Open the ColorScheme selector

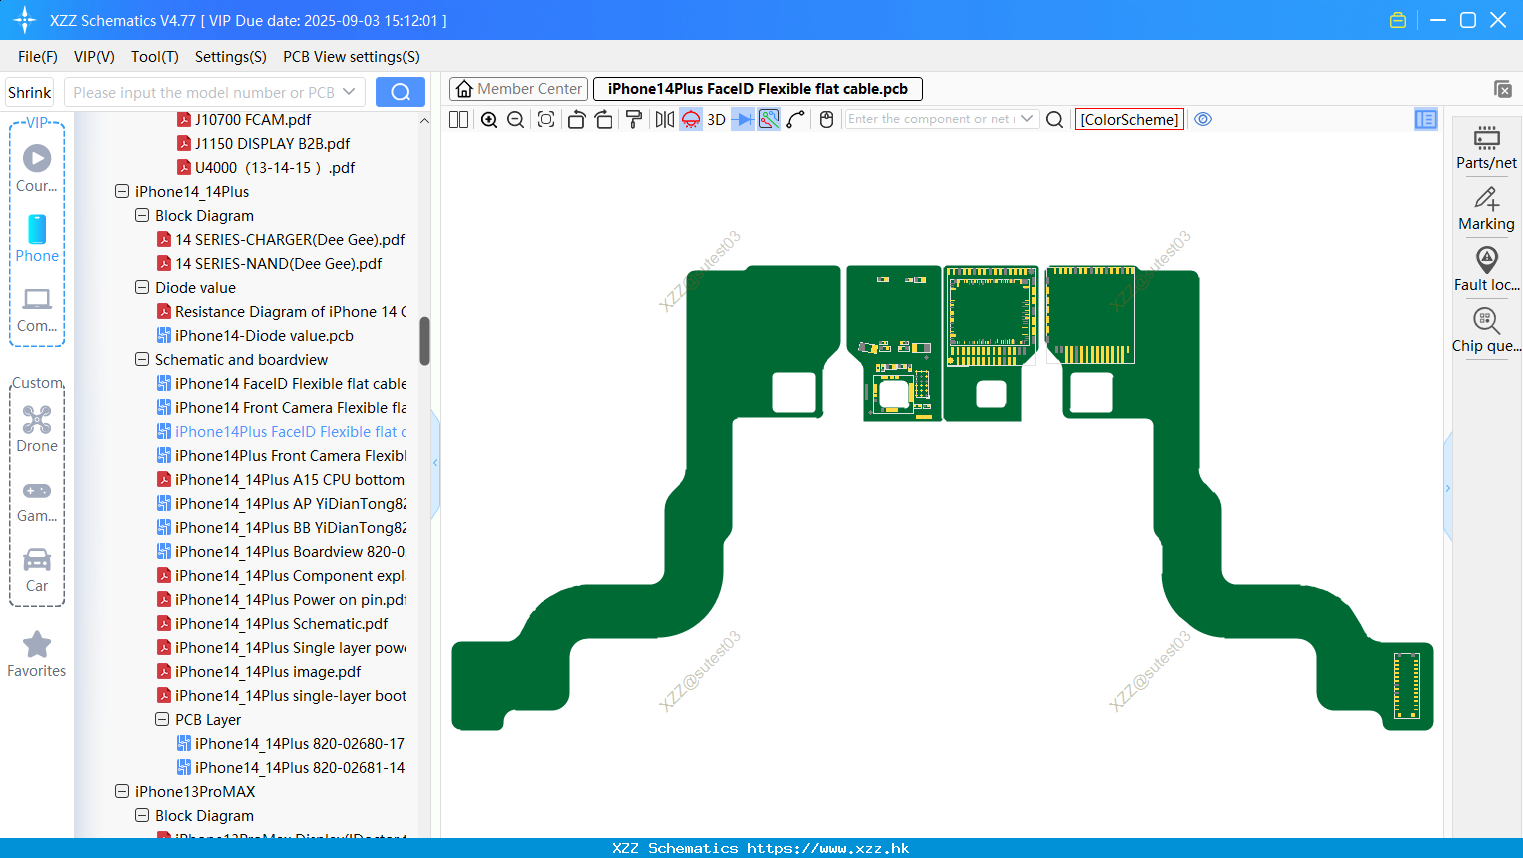(1129, 119)
